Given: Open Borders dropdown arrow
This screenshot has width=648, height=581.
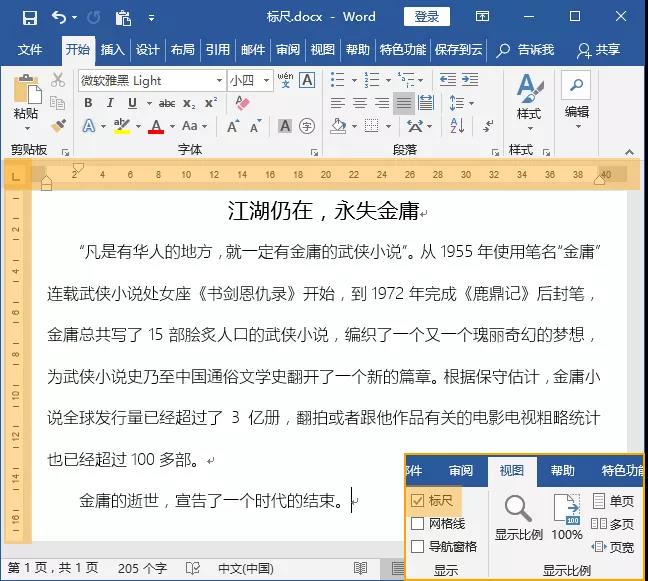Looking at the screenshot, I should tap(388, 126).
